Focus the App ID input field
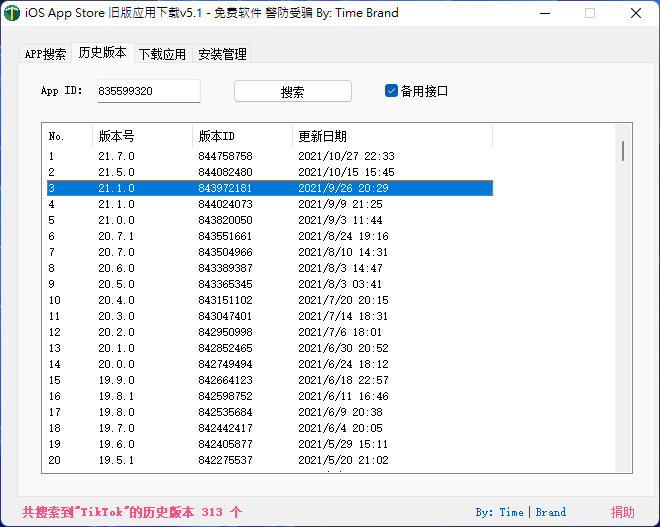660x527 pixels. pos(149,91)
